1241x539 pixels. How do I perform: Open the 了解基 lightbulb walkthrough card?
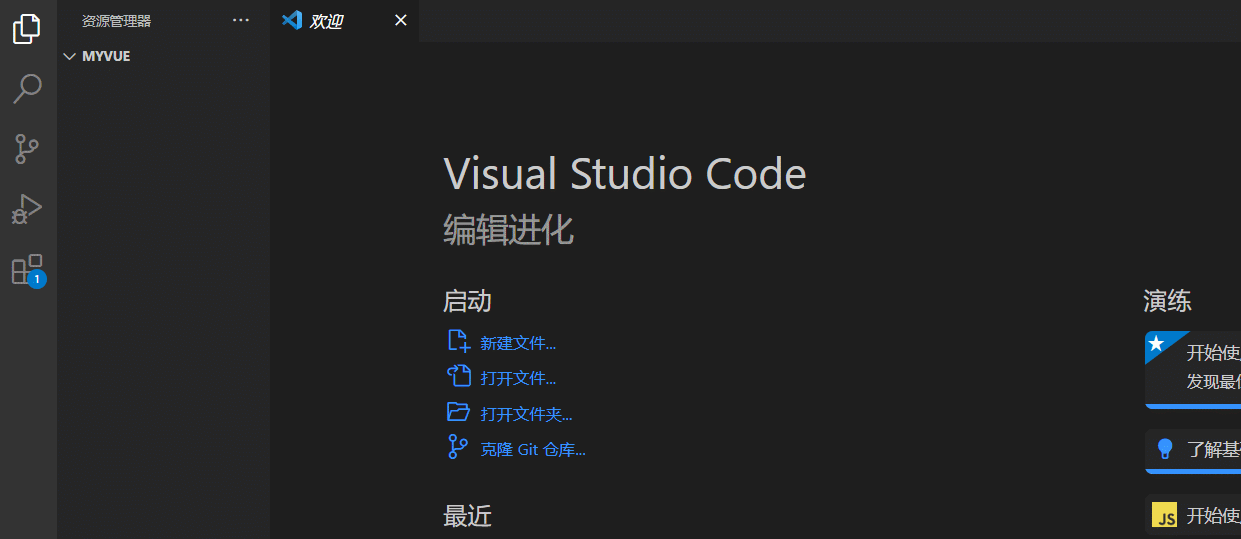click(x=1193, y=451)
